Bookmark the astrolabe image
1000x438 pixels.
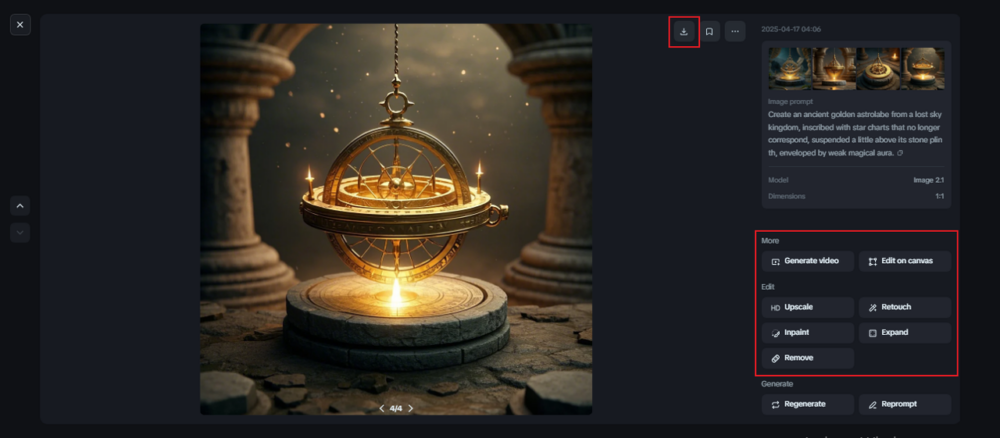[x=709, y=31]
